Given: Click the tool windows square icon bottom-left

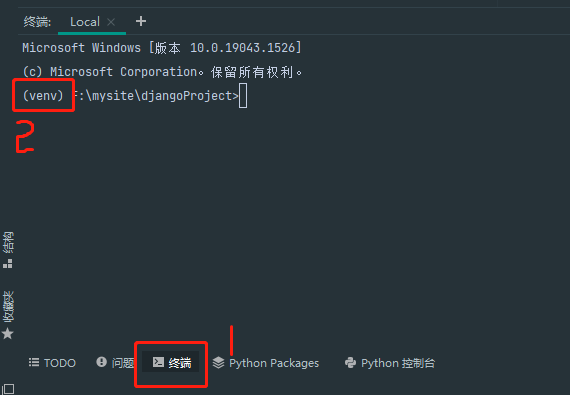Looking at the screenshot, I should pos(8,389).
